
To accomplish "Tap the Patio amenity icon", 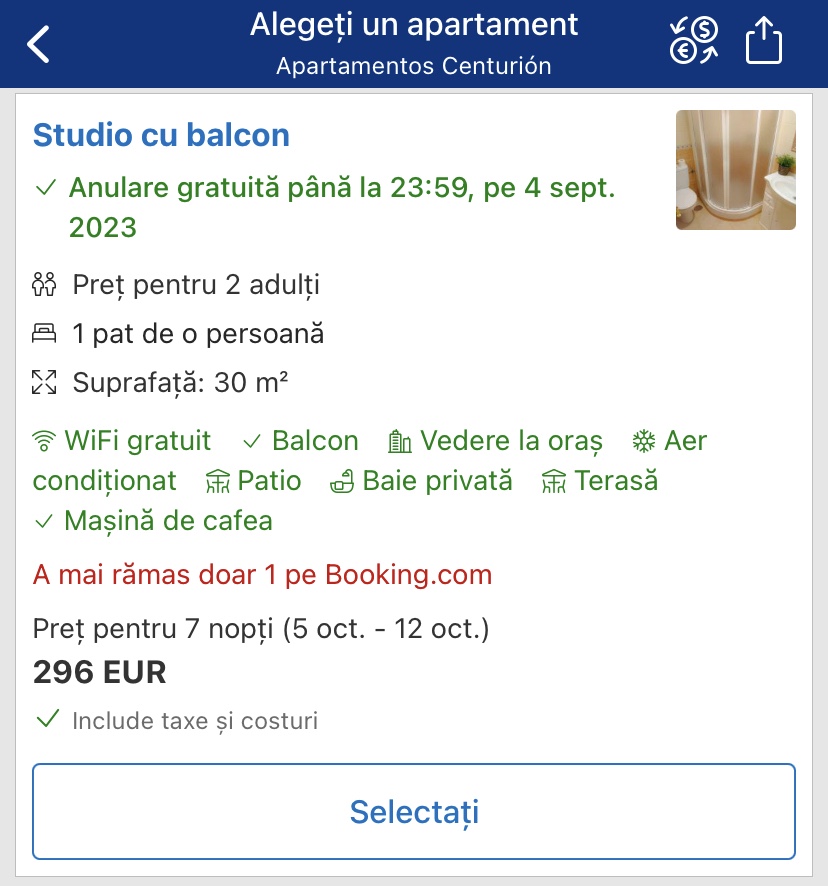I will (217, 482).
